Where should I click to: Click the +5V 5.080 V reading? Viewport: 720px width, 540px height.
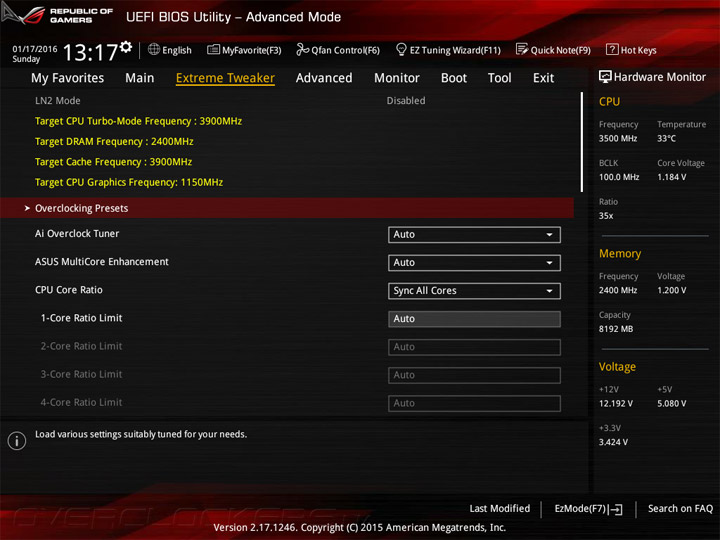671,404
